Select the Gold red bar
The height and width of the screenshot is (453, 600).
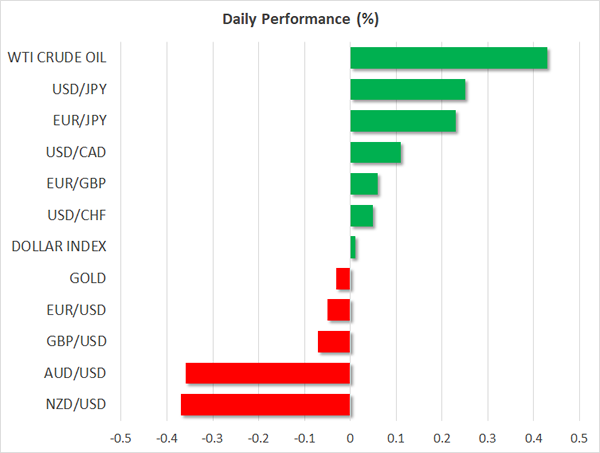pos(343,278)
